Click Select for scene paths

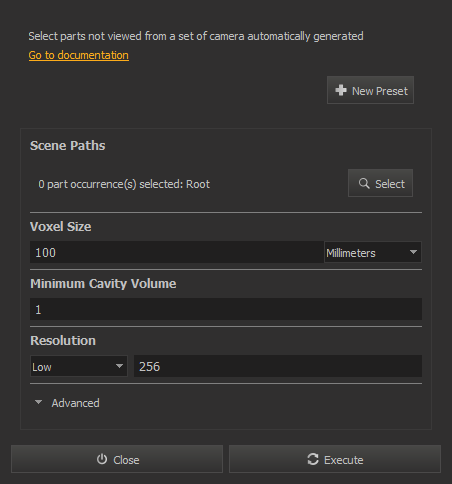[380, 183]
